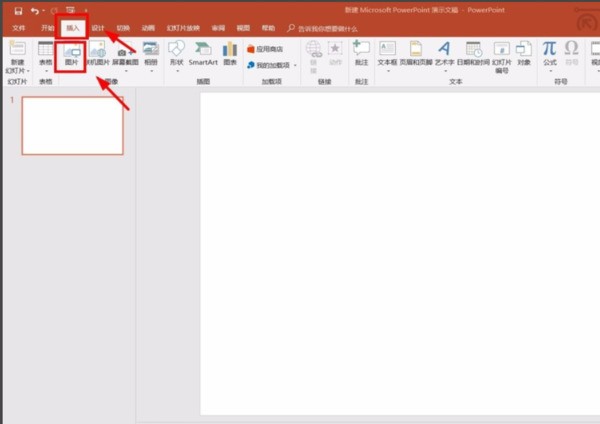
Task: Open the 文件 (File) menu
Action: point(18,29)
